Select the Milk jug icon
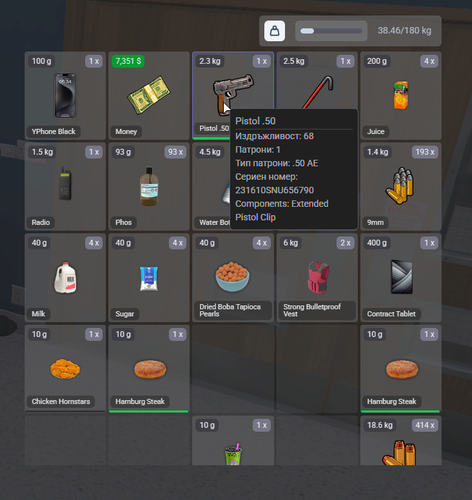The image size is (472, 500). pyautogui.click(x=65, y=277)
